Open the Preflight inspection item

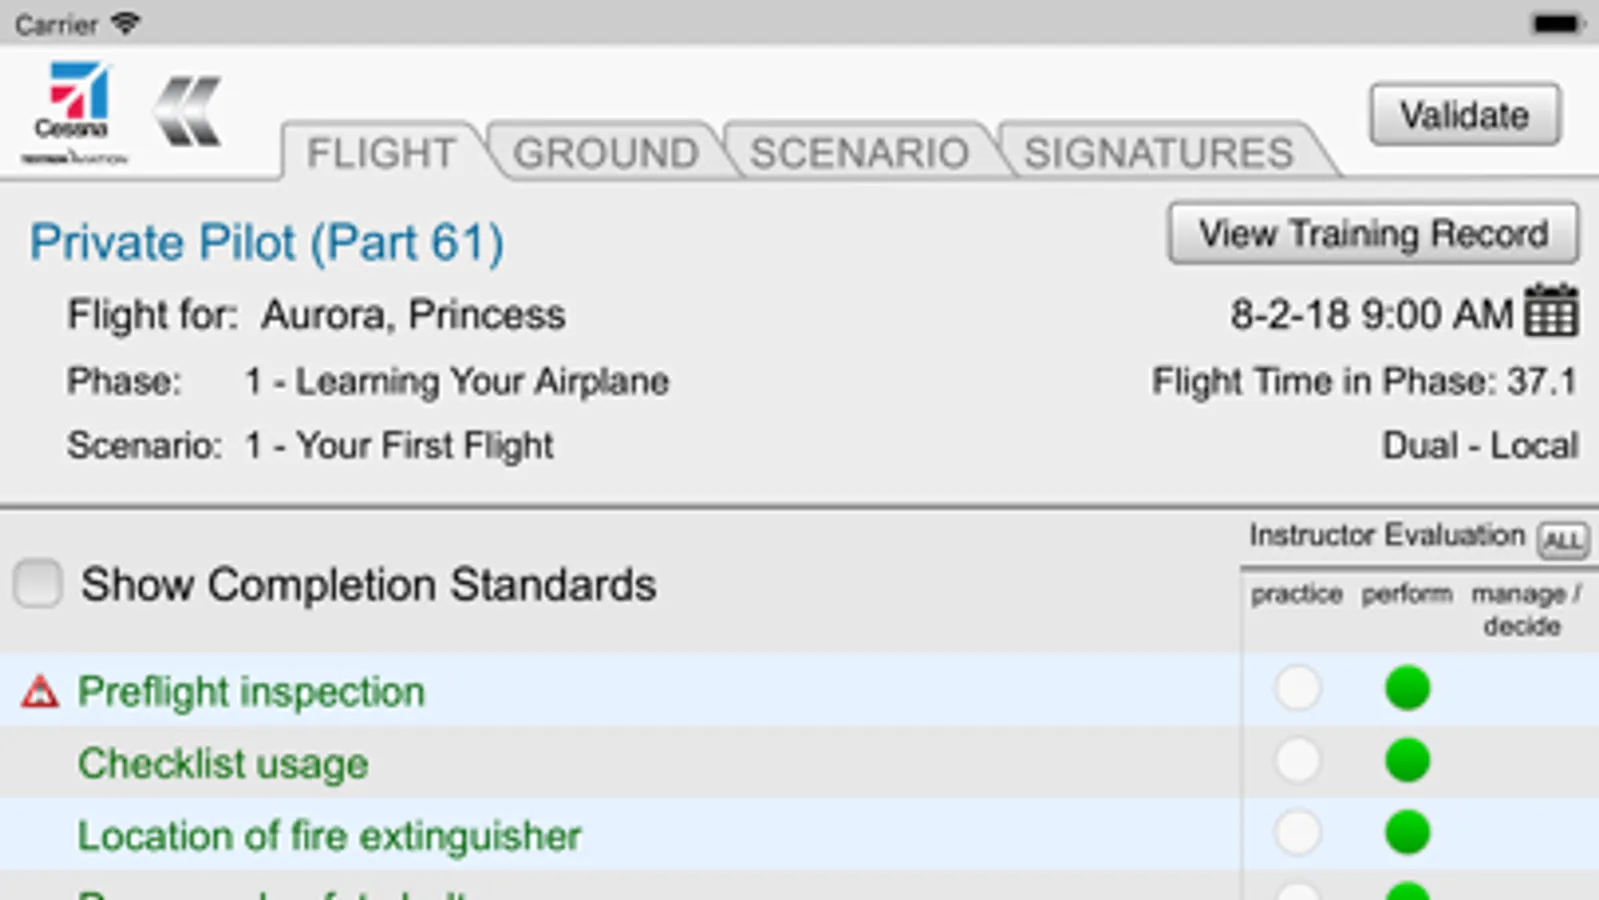tap(251, 691)
